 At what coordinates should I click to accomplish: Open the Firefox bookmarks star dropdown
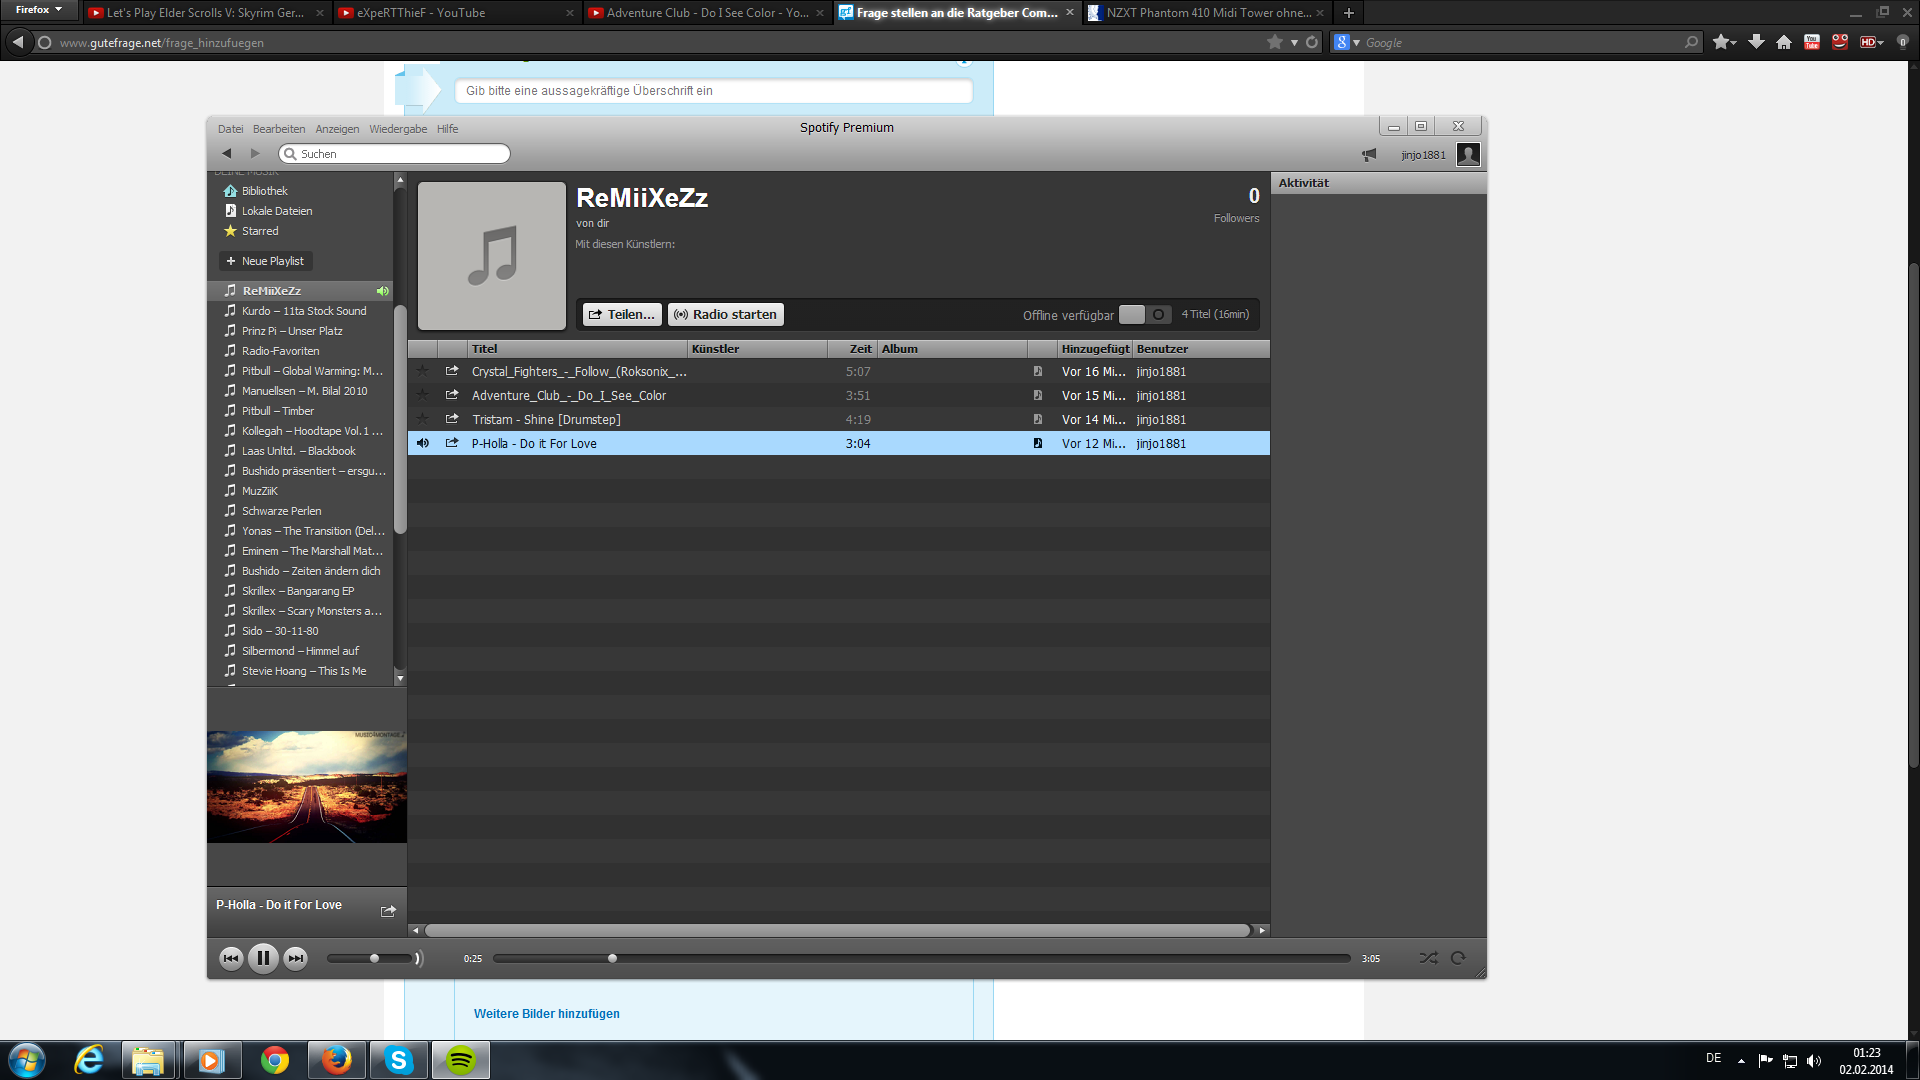1725,42
